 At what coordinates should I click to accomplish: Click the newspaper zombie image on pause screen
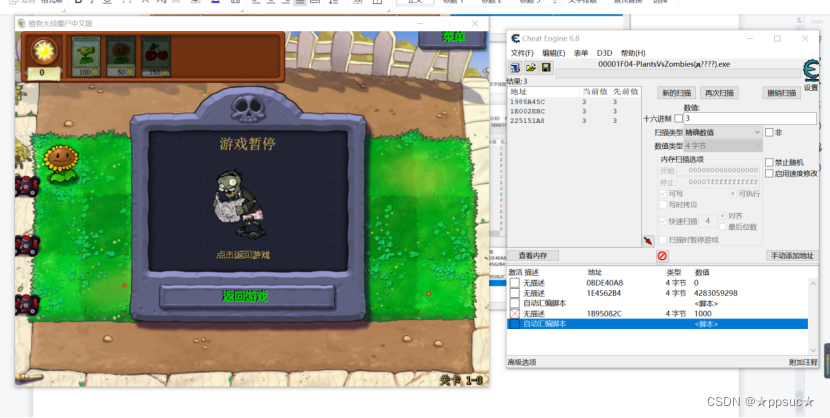pos(238,205)
